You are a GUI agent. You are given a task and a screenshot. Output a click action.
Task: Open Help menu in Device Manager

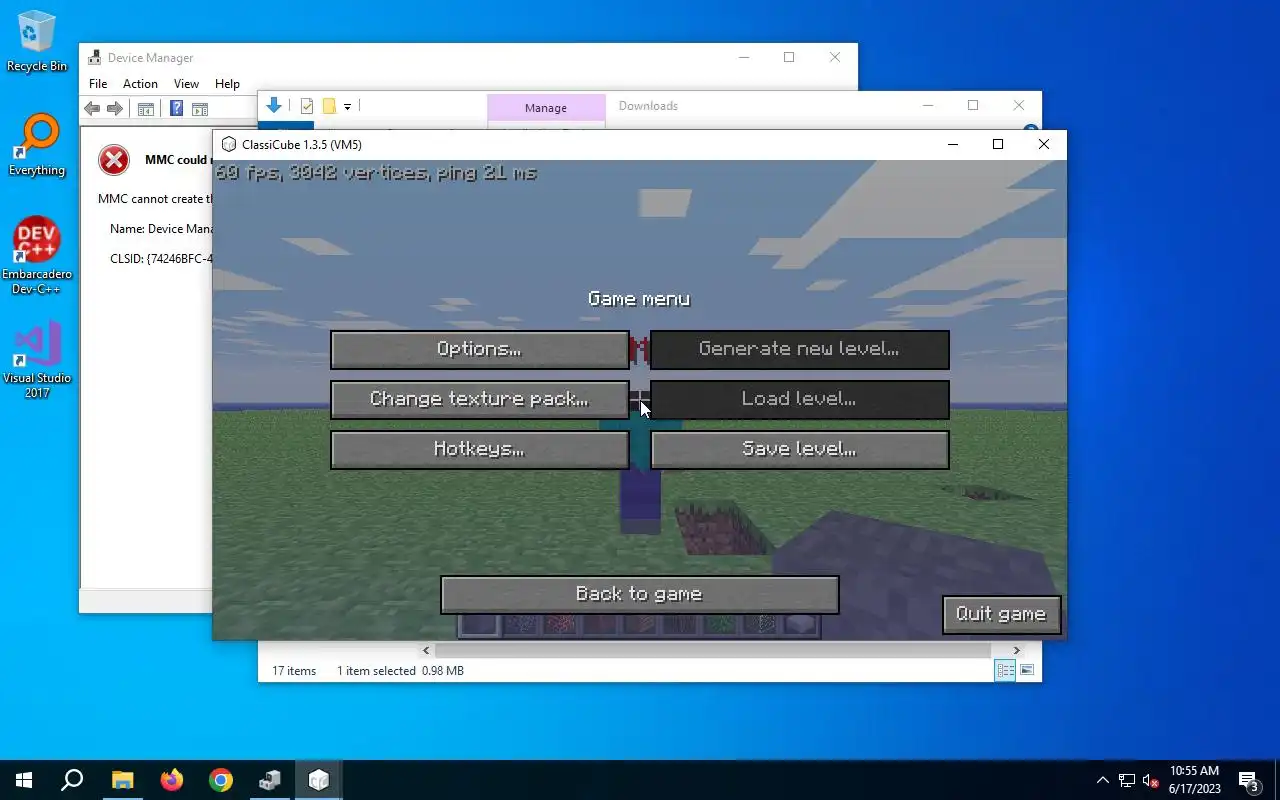pos(227,84)
